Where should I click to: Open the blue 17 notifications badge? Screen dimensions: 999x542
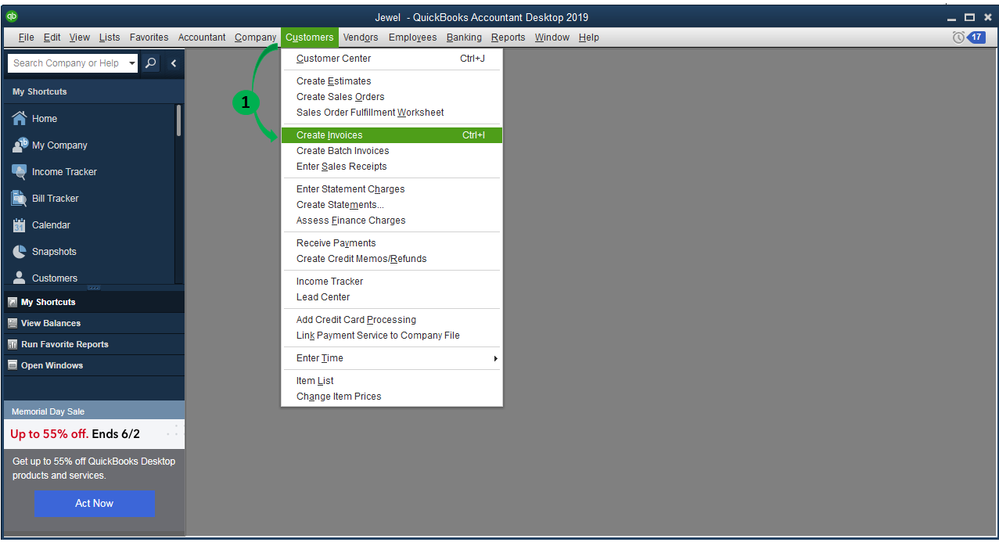tap(977, 38)
